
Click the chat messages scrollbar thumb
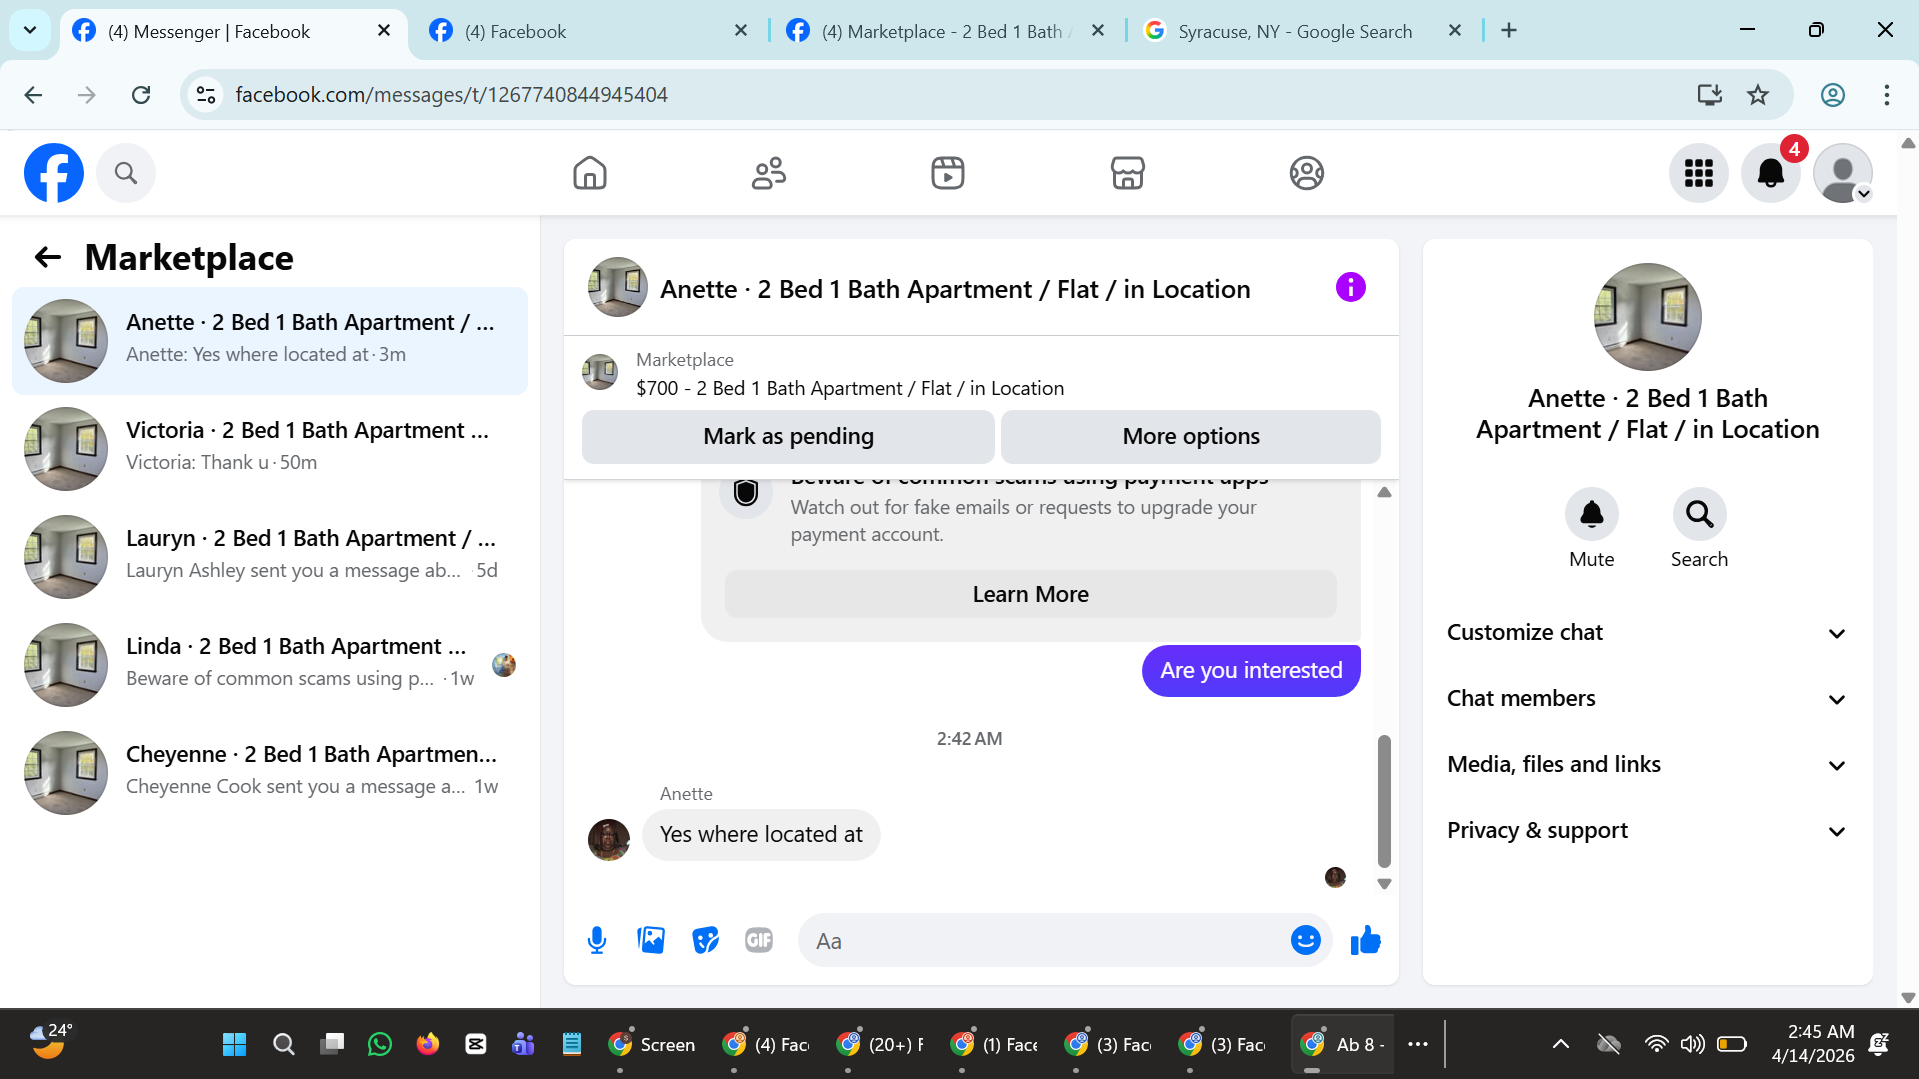point(1384,801)
